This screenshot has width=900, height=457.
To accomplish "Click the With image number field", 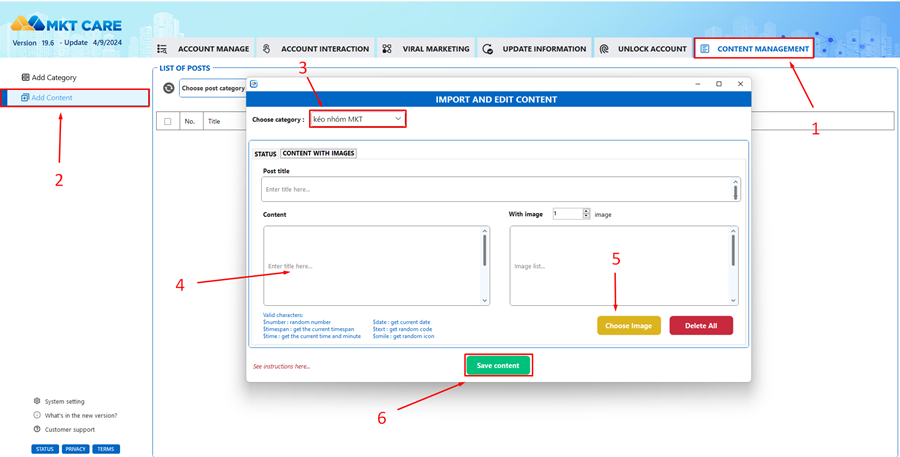I will coord(568,214).
